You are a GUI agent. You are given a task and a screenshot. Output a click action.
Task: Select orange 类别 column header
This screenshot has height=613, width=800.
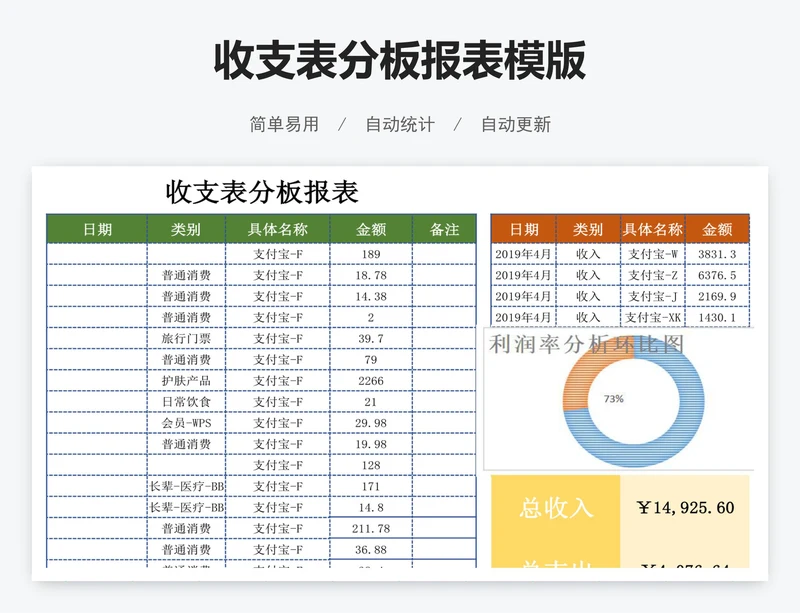[588, 229]
